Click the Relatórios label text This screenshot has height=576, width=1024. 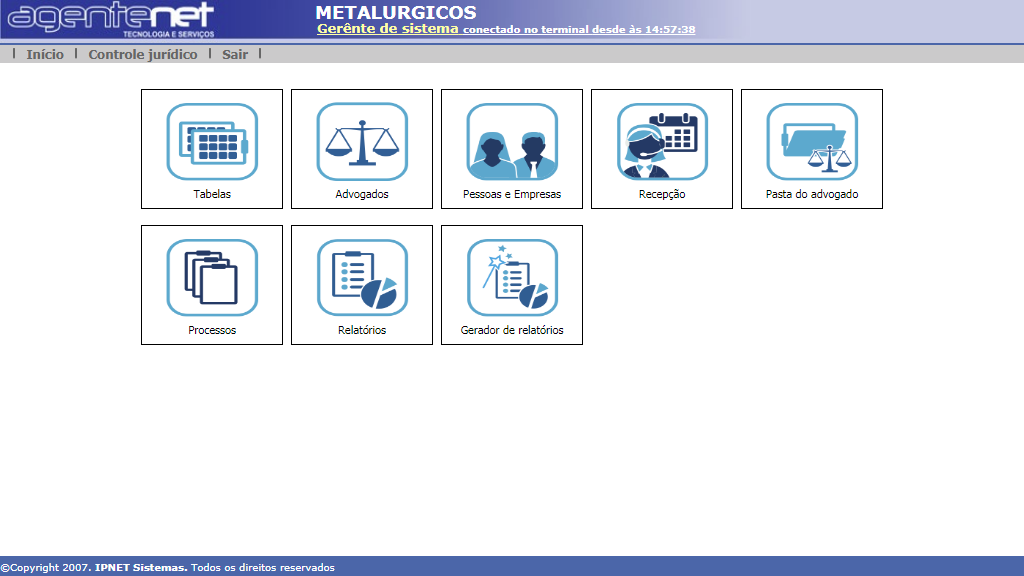[362, 330]
